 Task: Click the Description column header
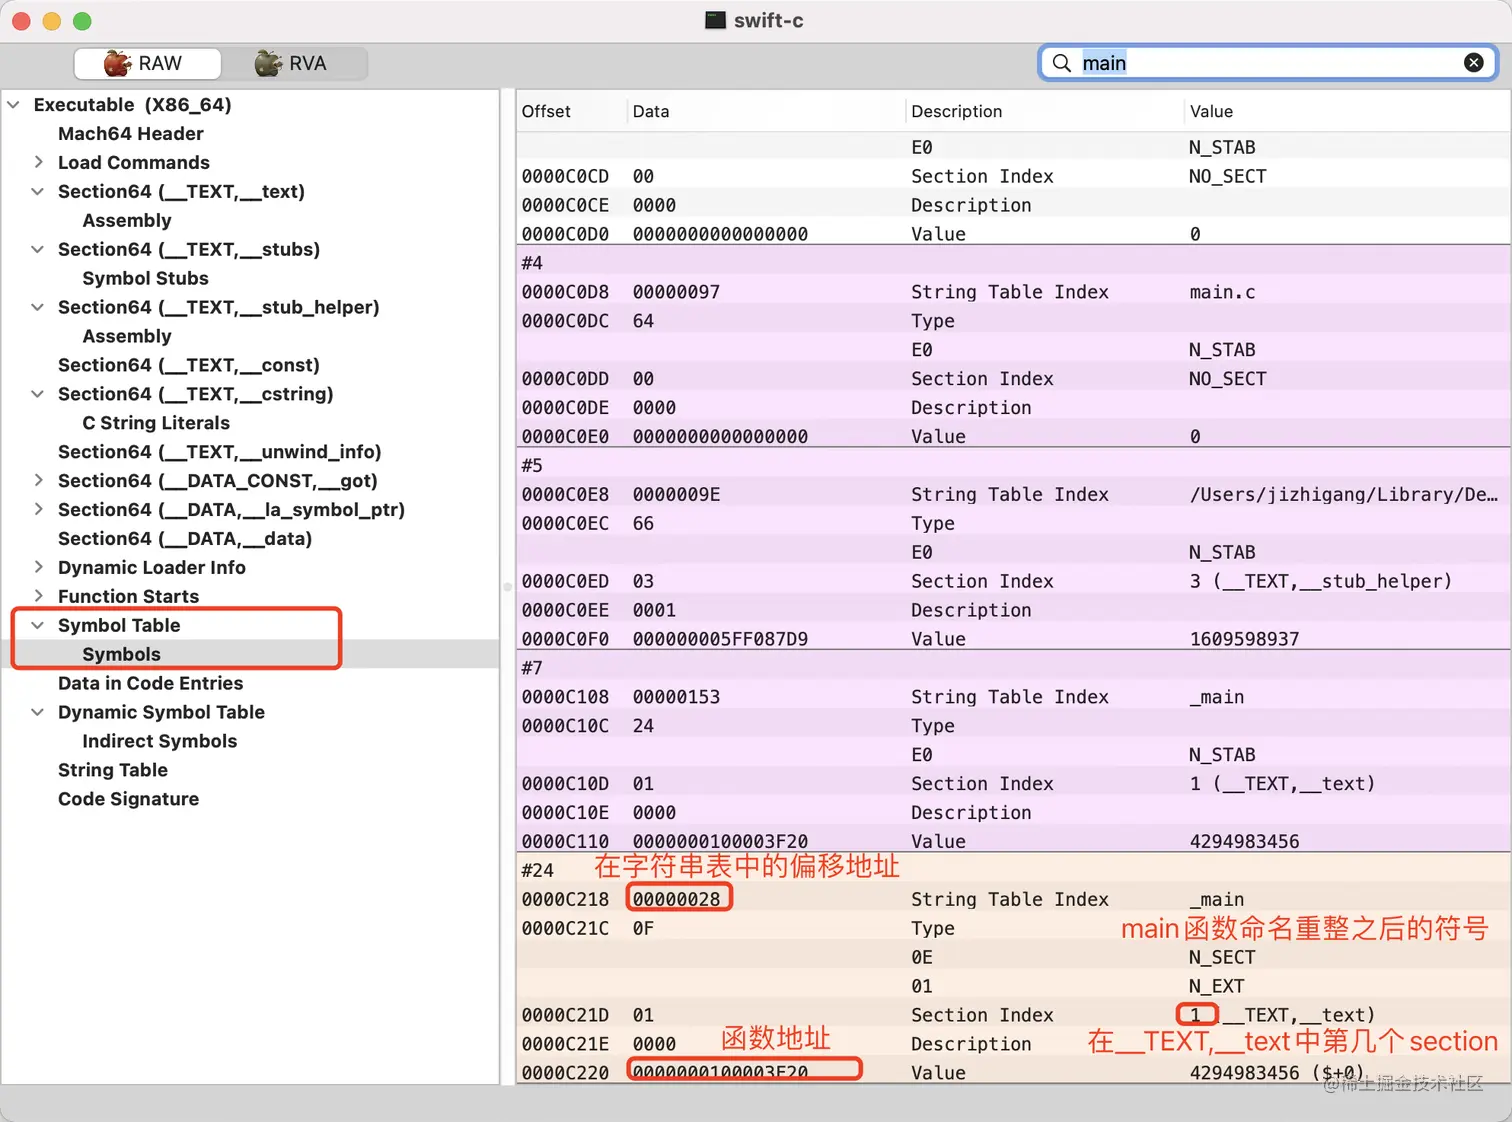[956, 111]
